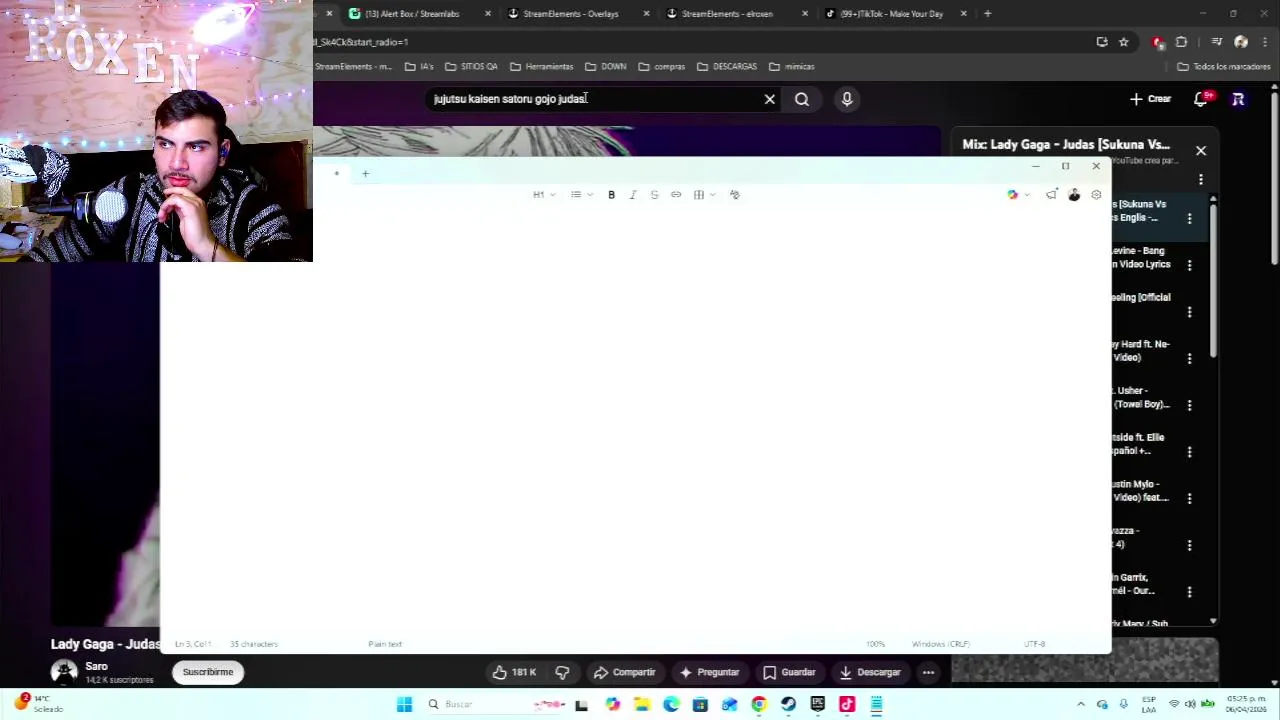
Task: Toggle bold formatting in Notepad
Action: point(611,195)
